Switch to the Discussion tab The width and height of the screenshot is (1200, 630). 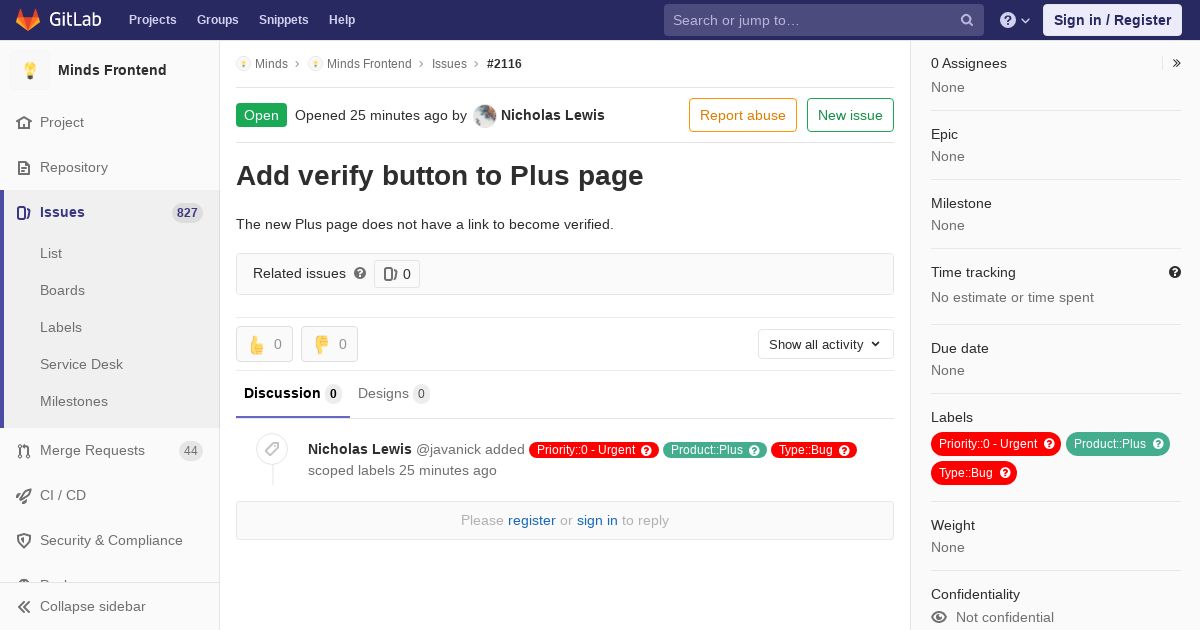293,394
